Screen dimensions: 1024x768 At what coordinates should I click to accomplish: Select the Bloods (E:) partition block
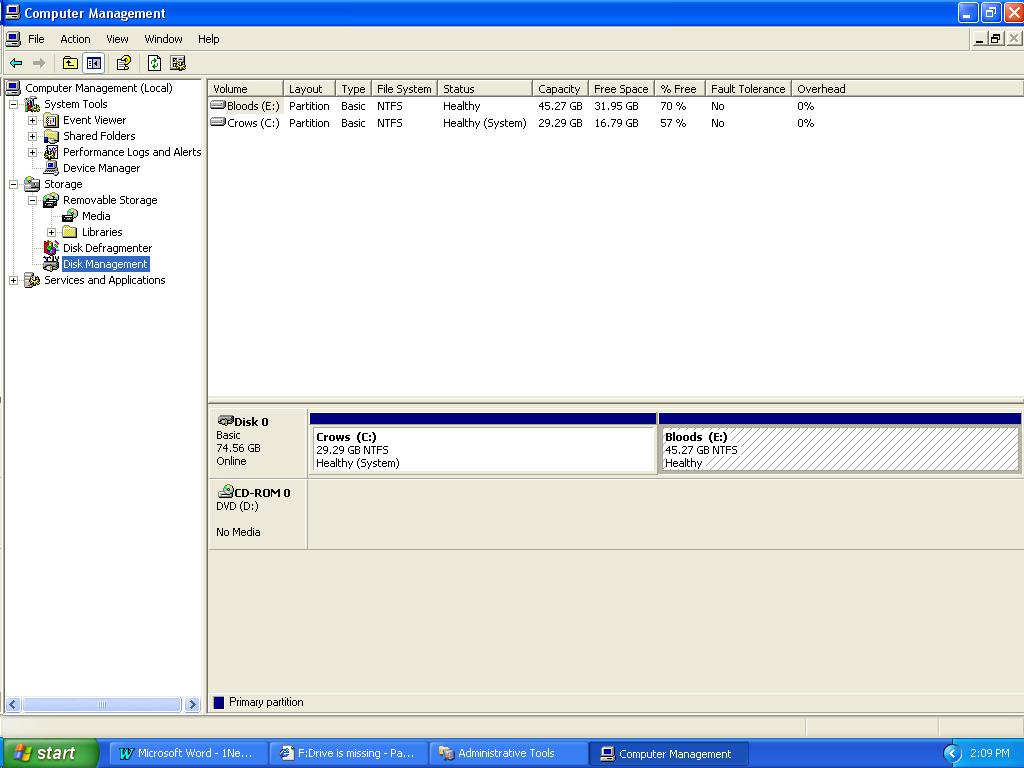pos(839,449)
